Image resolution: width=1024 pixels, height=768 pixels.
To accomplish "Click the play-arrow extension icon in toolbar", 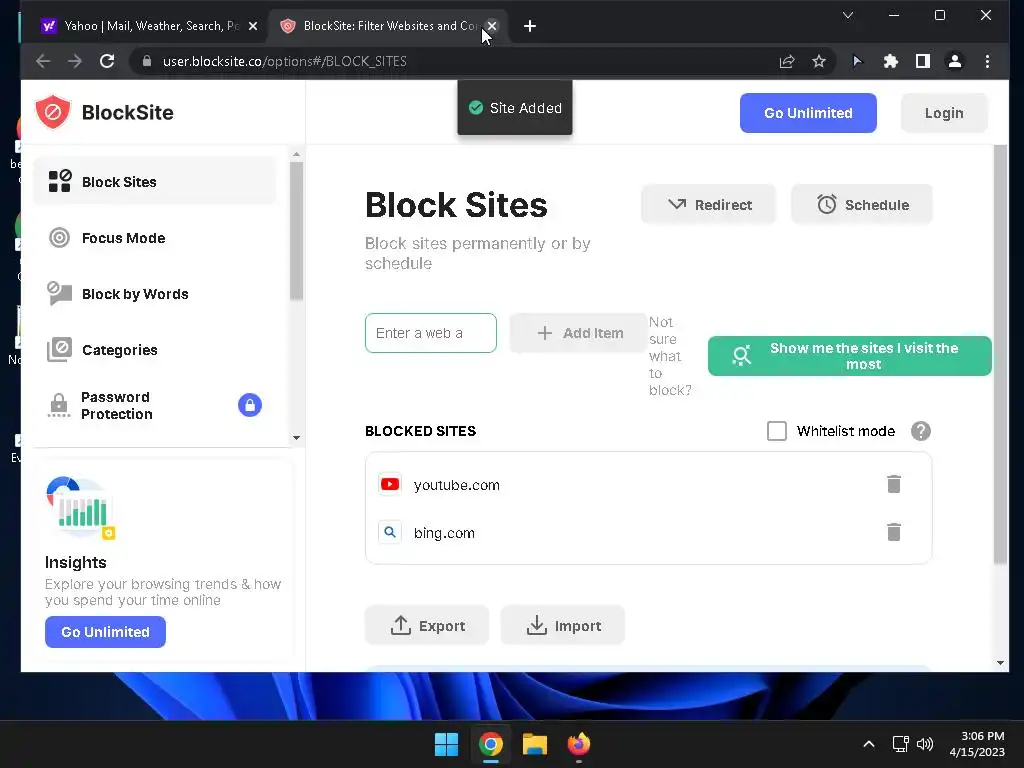I will coord(857,61).
